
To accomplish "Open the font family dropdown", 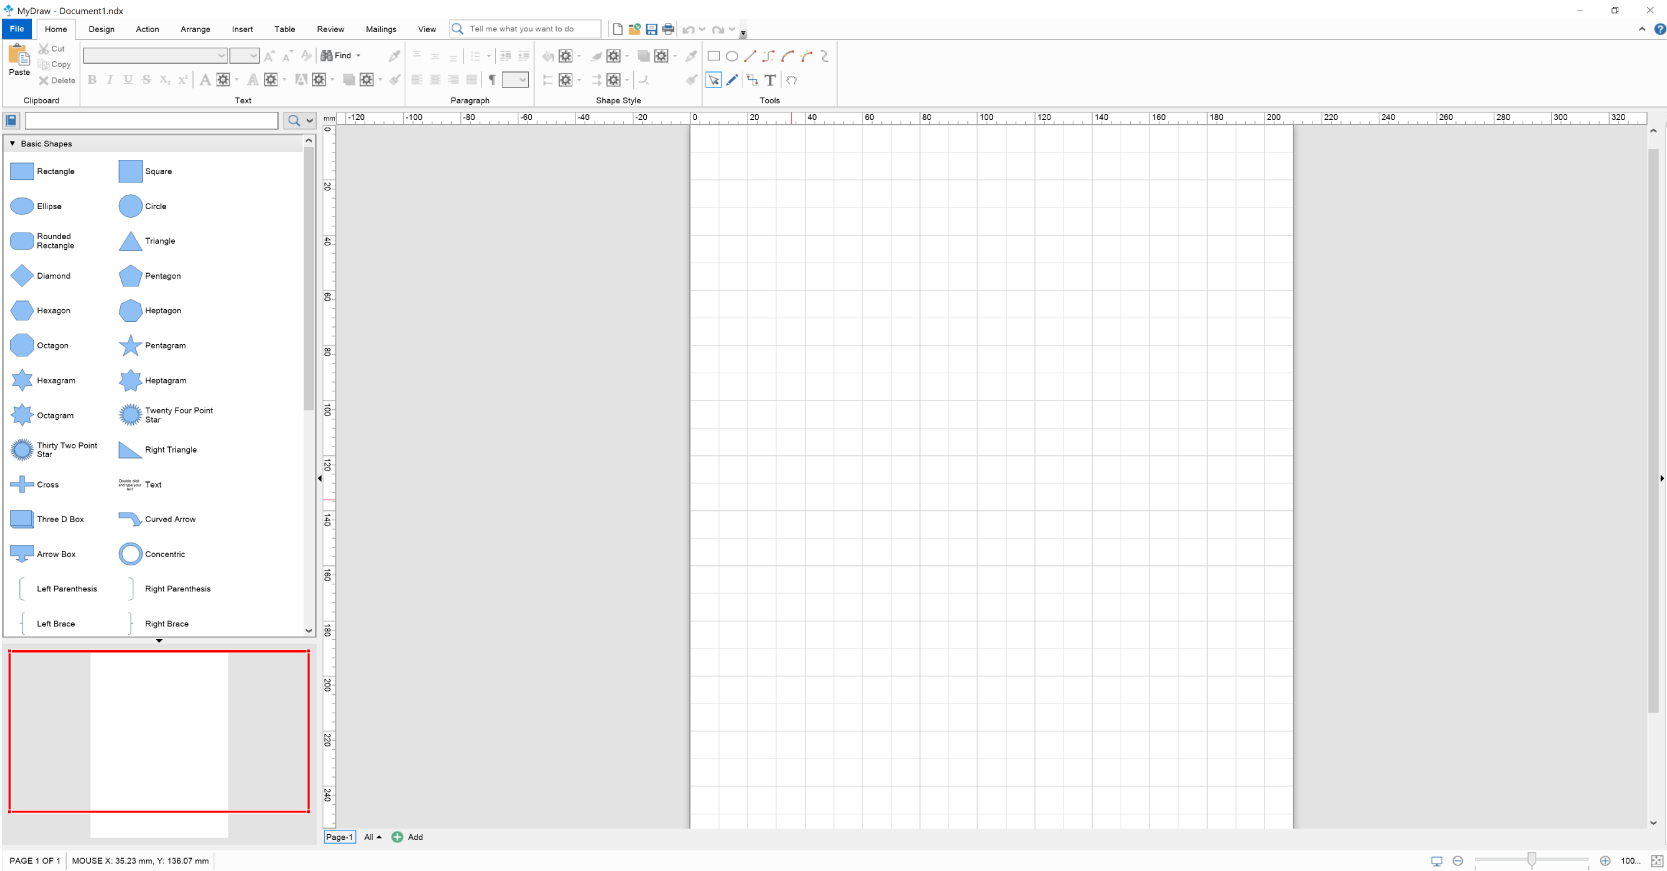I will 221,56.
